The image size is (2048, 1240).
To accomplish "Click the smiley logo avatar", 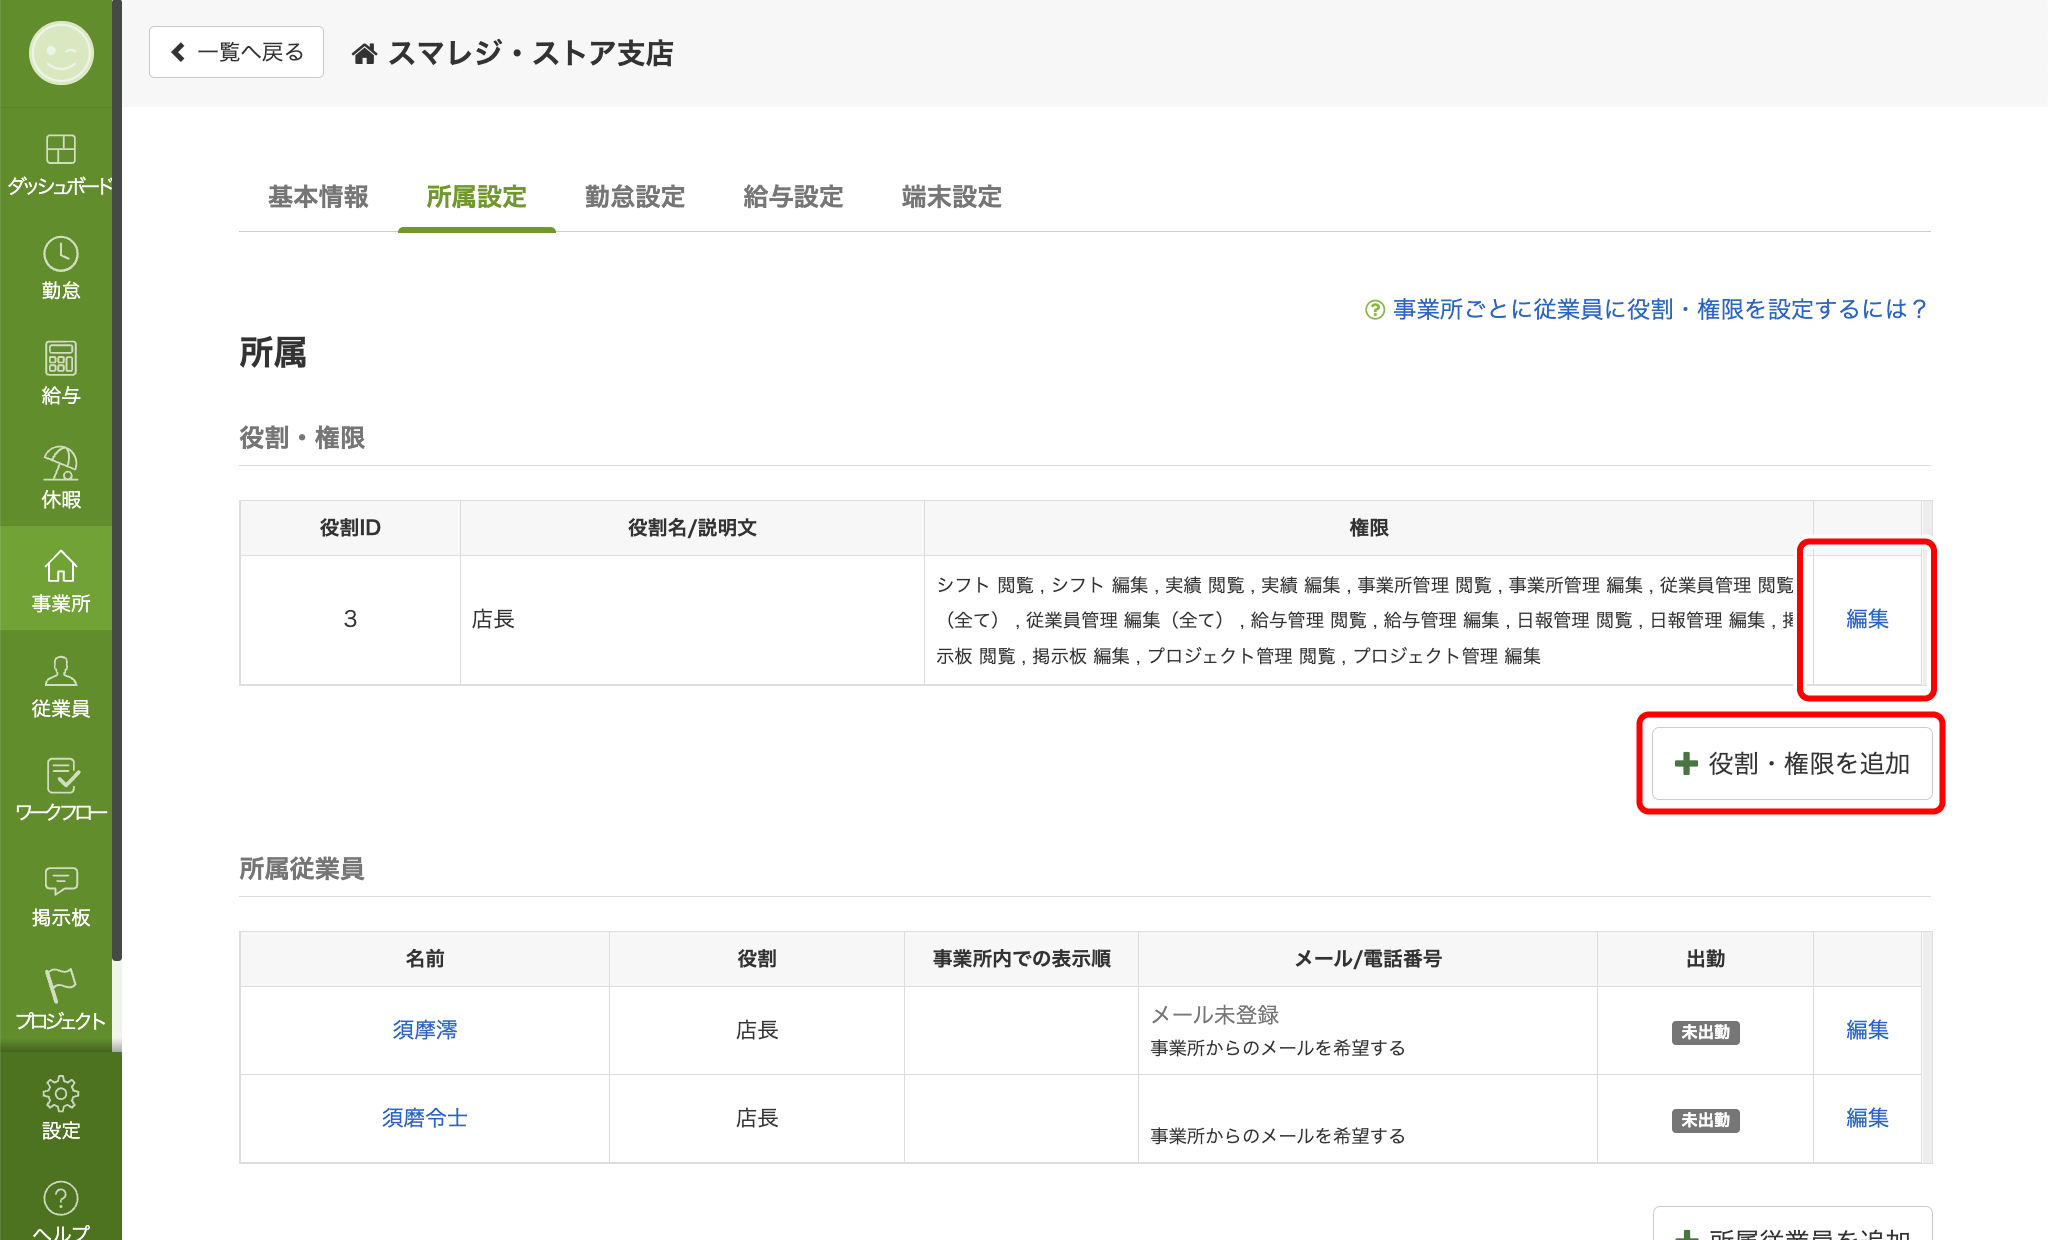I will [x=61, y=53].
